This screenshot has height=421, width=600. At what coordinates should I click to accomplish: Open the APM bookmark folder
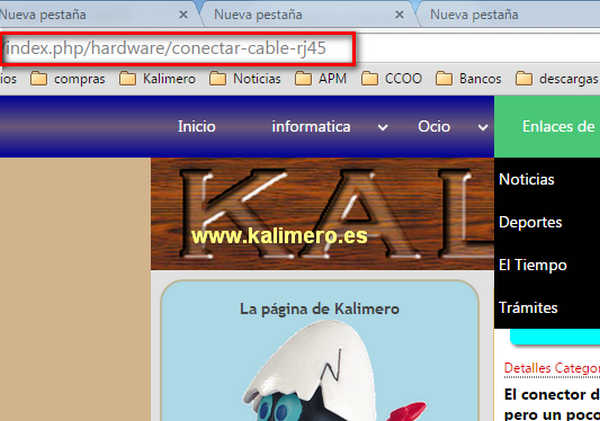(x=321, y=79)
